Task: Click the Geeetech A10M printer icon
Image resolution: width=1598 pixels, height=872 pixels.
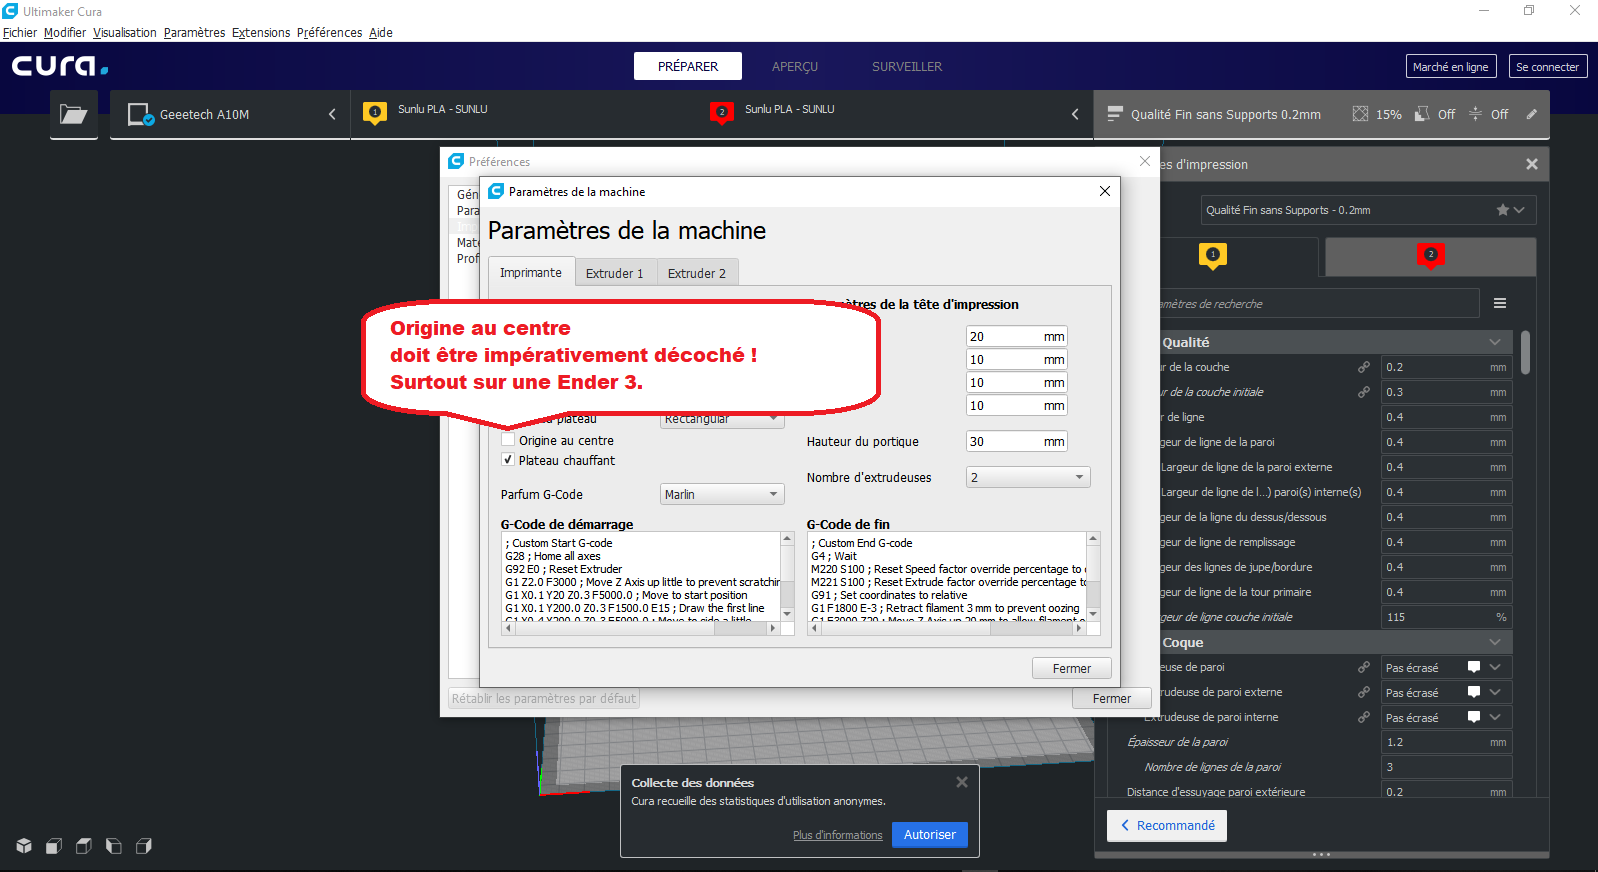Action: coord(140,115)
